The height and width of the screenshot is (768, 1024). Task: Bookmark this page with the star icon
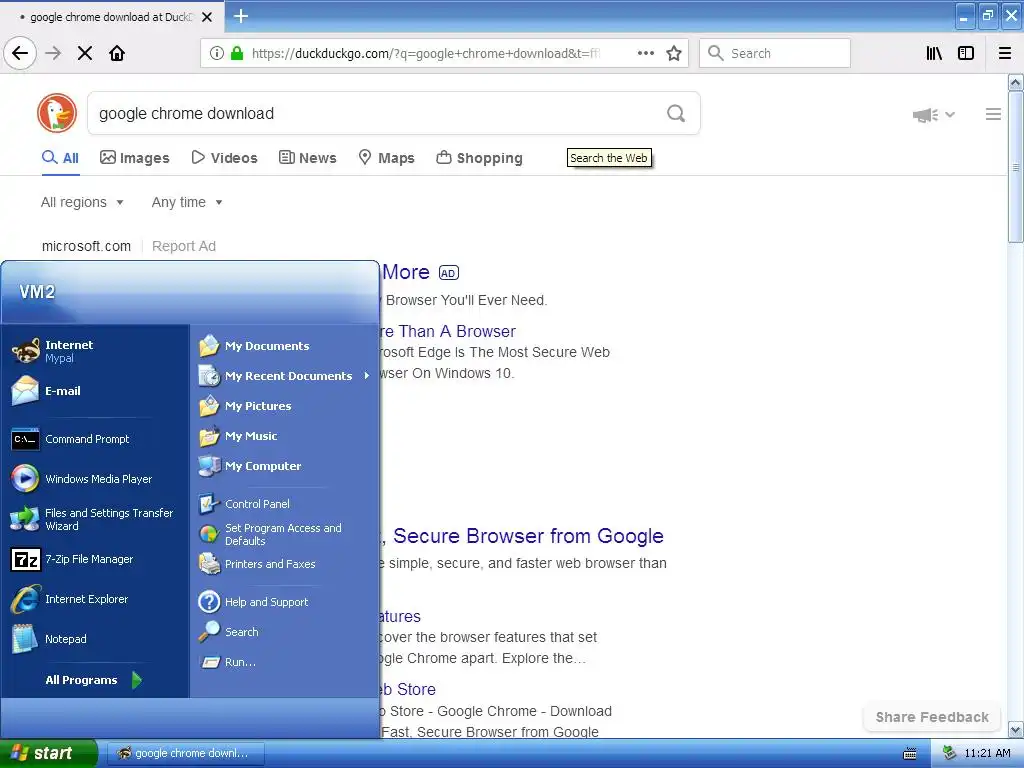674,53
